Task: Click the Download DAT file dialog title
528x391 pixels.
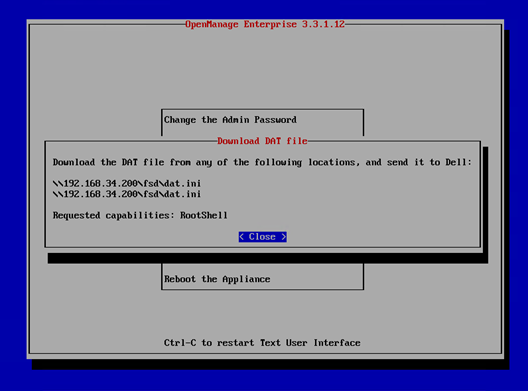Action: pos(262,141)
